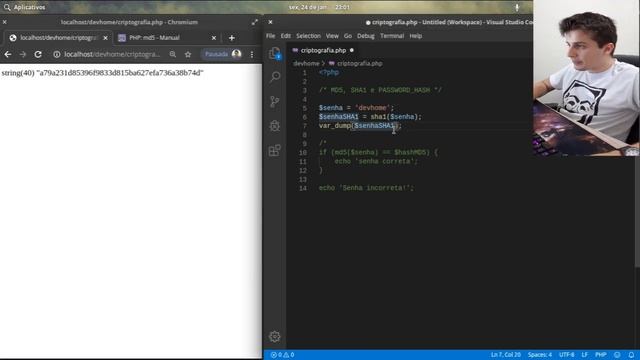This screenshot has width=640, height=360.
Task: Reload the localhost page
Action: point(38,54)
